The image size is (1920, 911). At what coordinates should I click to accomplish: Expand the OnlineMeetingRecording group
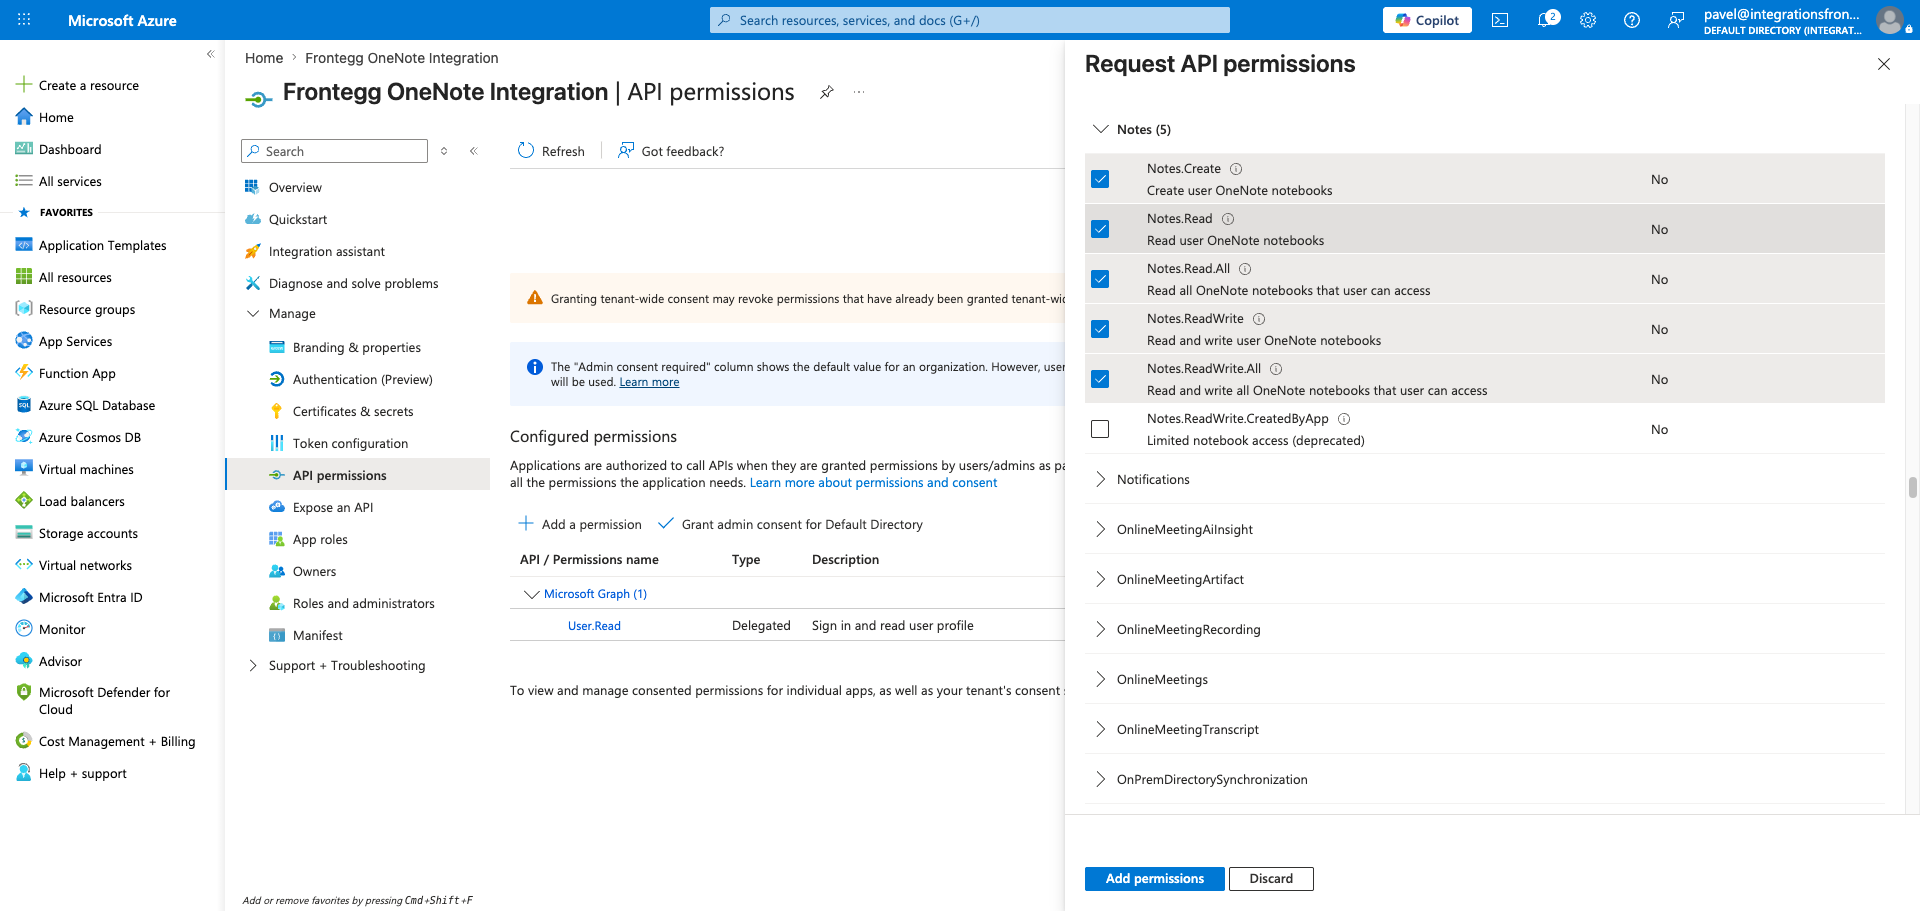[1101, 629]
